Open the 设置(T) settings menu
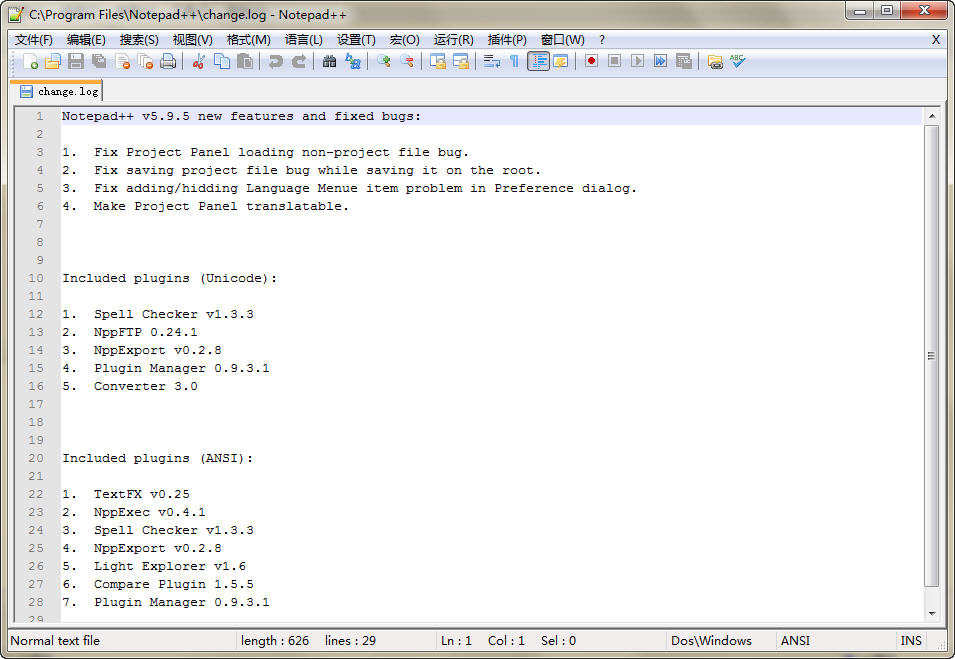 point(356,40)
